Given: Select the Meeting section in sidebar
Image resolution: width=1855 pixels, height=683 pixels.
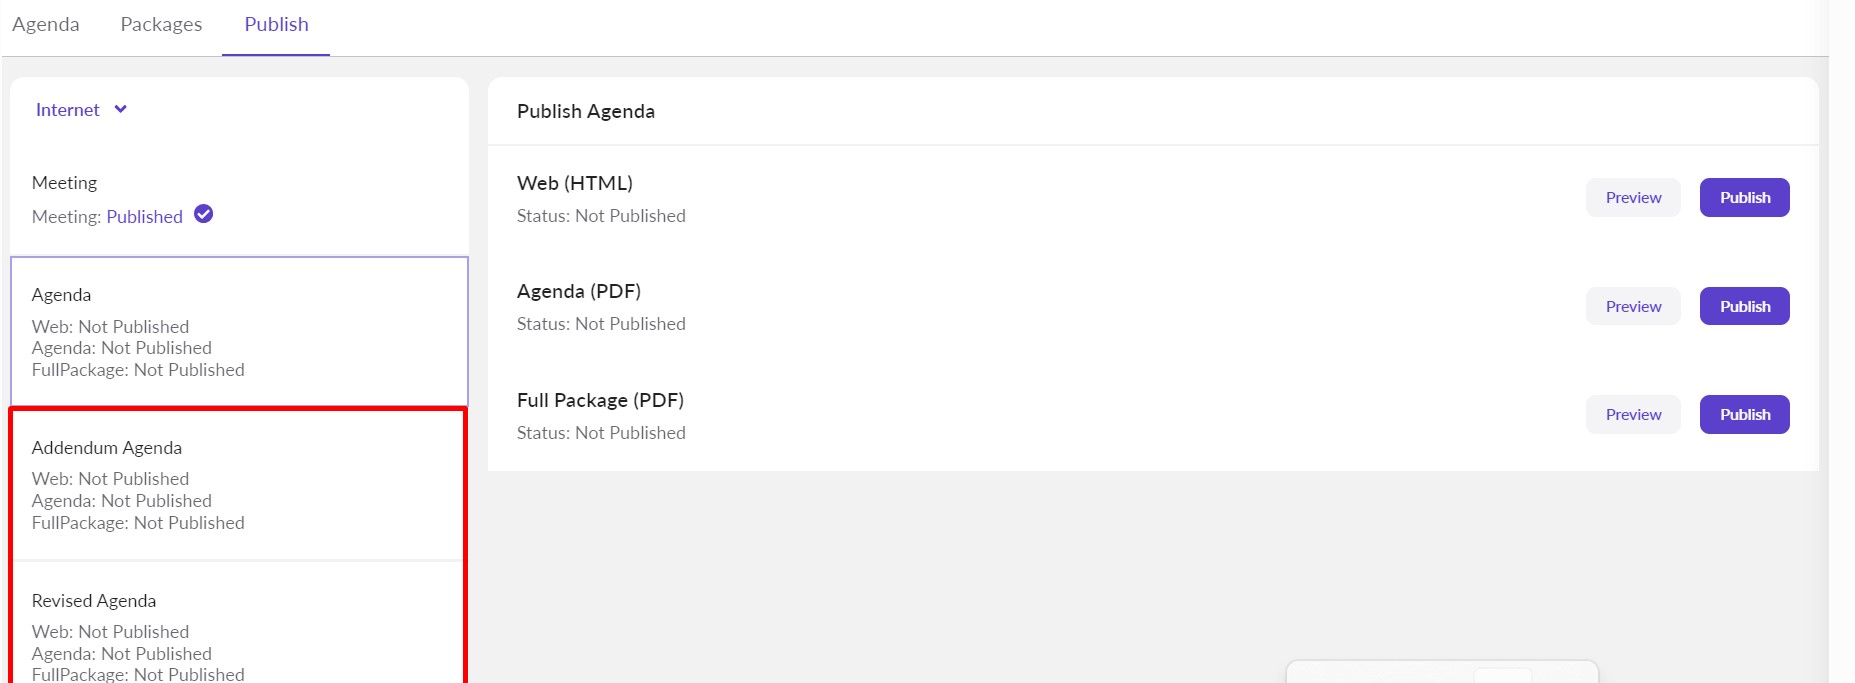Looking at the screenshot, I should 65,183.
